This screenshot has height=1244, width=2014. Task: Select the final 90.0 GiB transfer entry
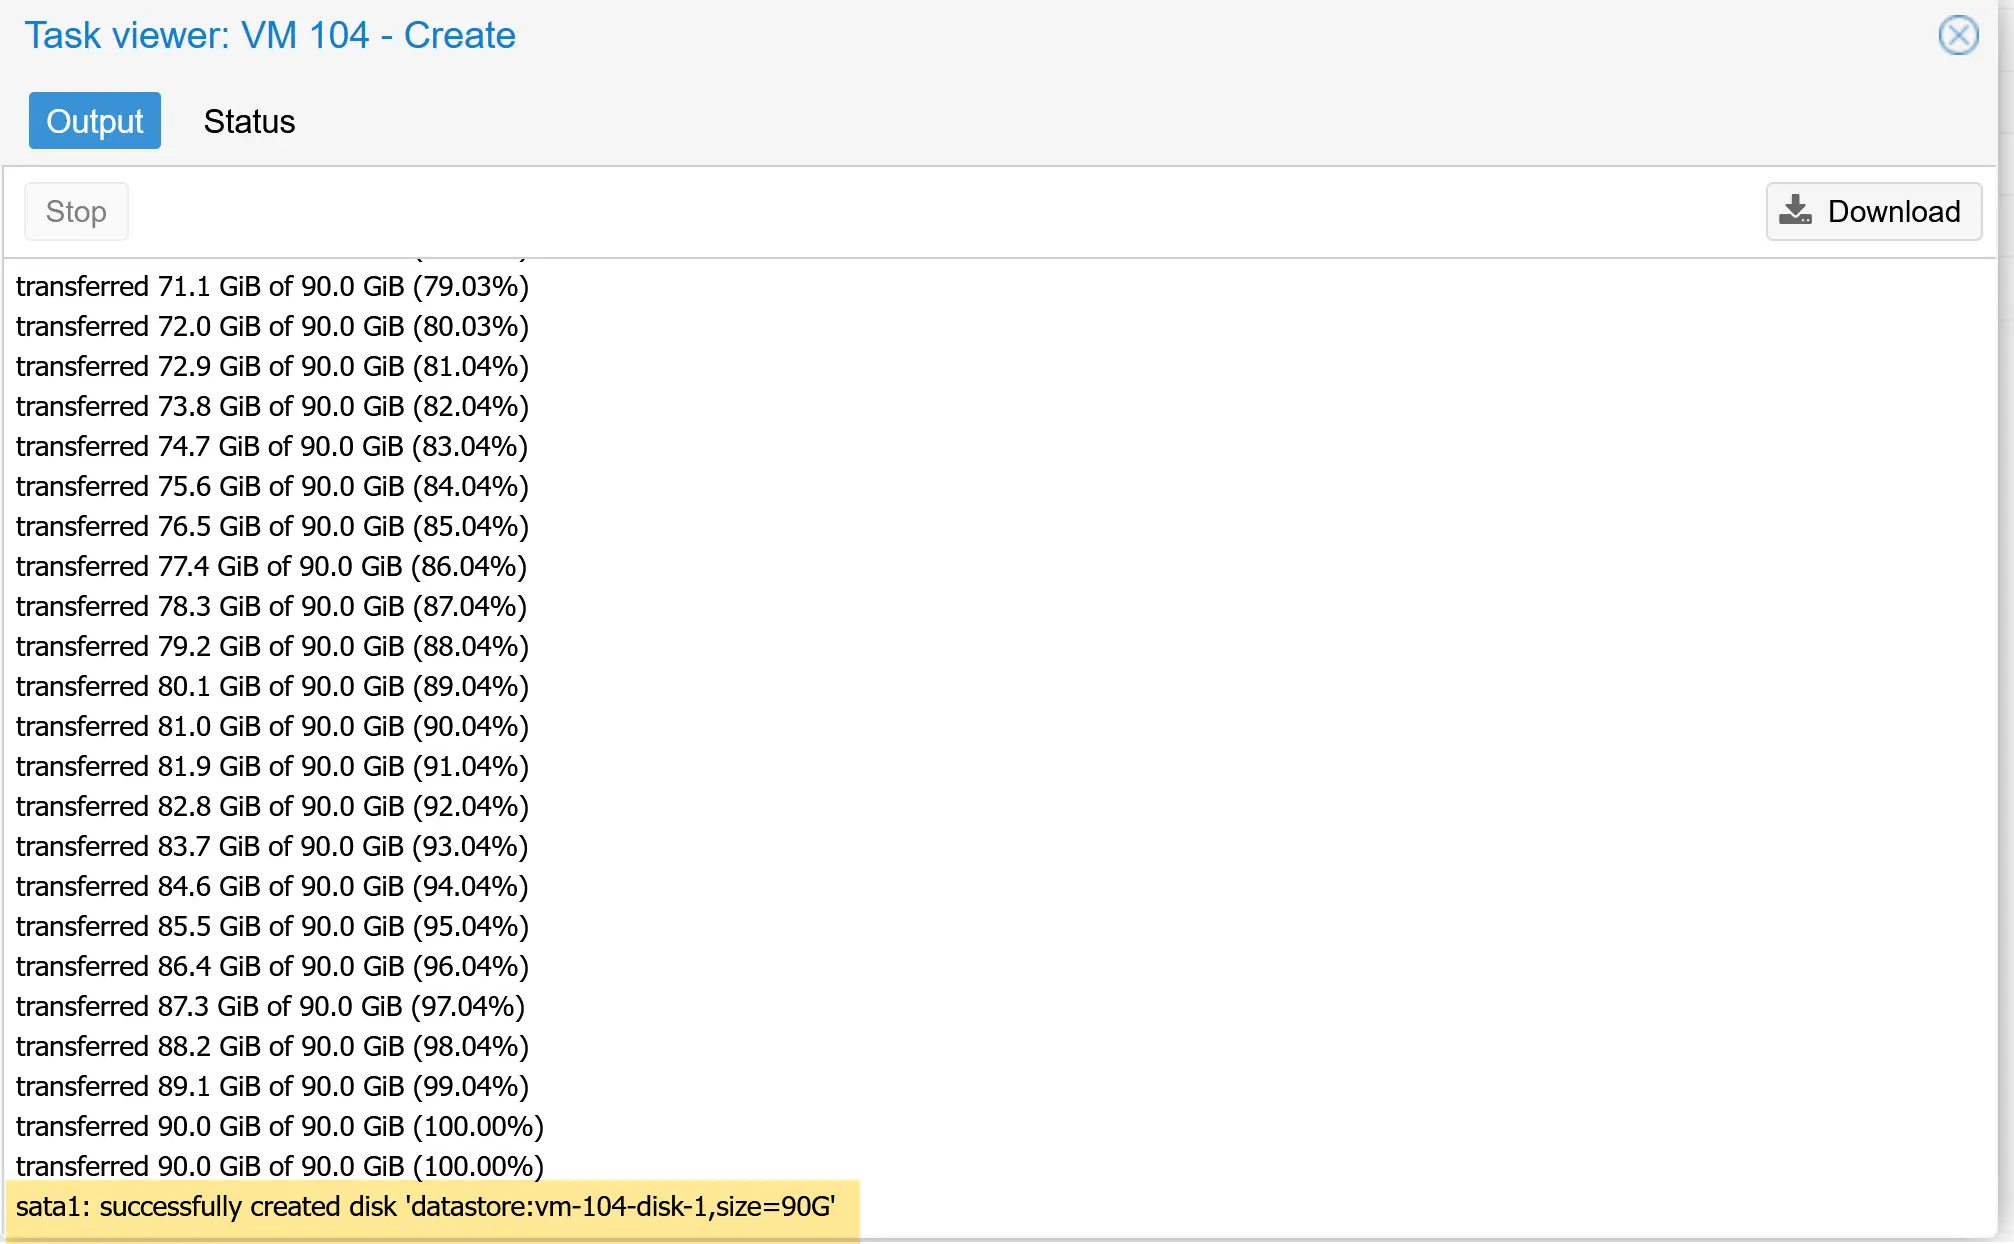click(279, 1166)
